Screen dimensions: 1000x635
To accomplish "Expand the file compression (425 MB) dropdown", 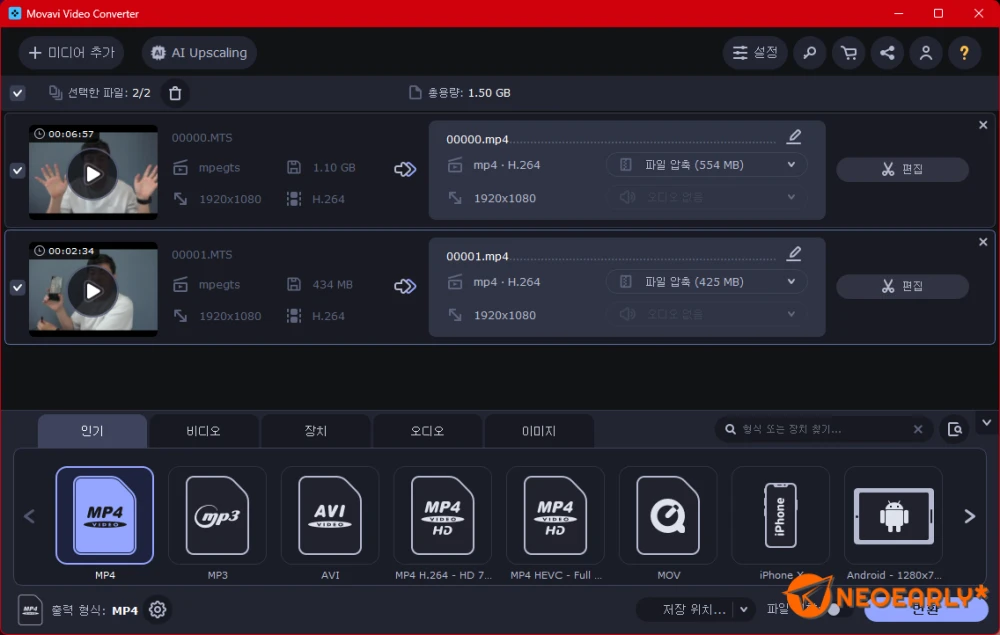I will (x=707, y=282).
